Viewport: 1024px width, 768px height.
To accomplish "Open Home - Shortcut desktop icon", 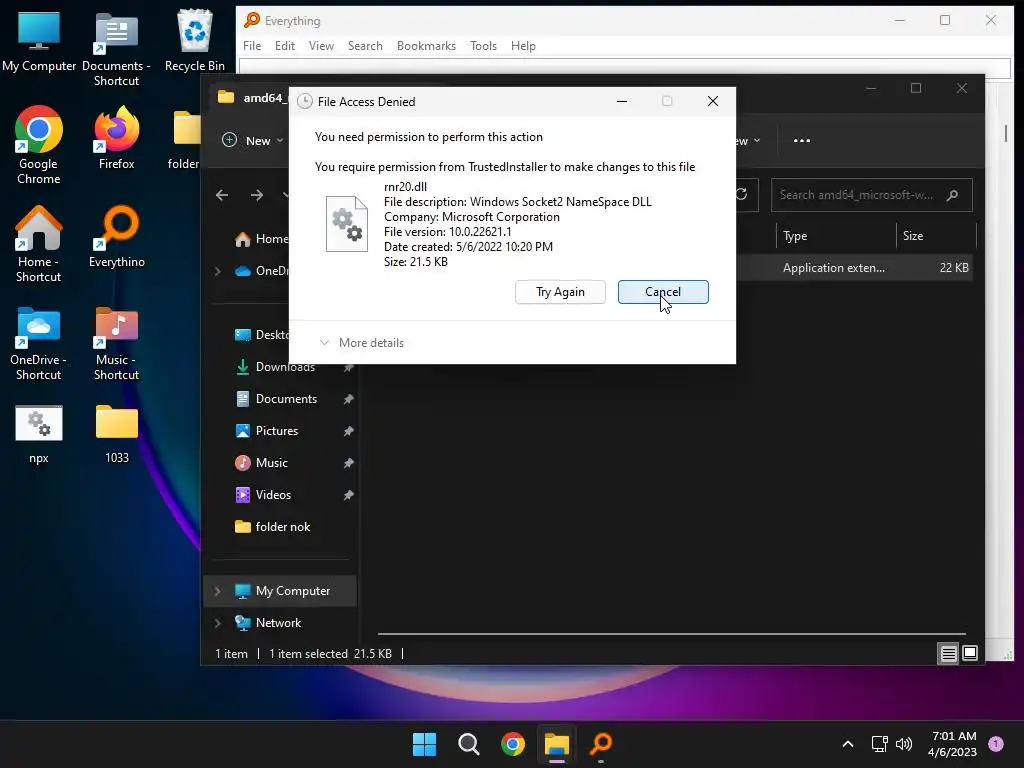I will coord(39,243).
